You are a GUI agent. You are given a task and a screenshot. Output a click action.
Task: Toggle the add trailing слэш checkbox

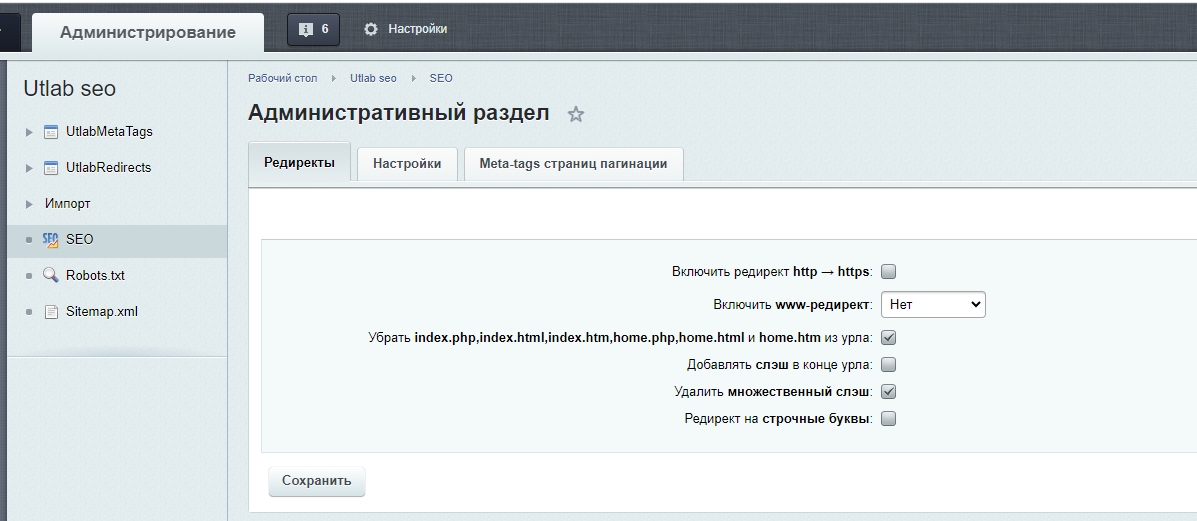tap(889, 365)
